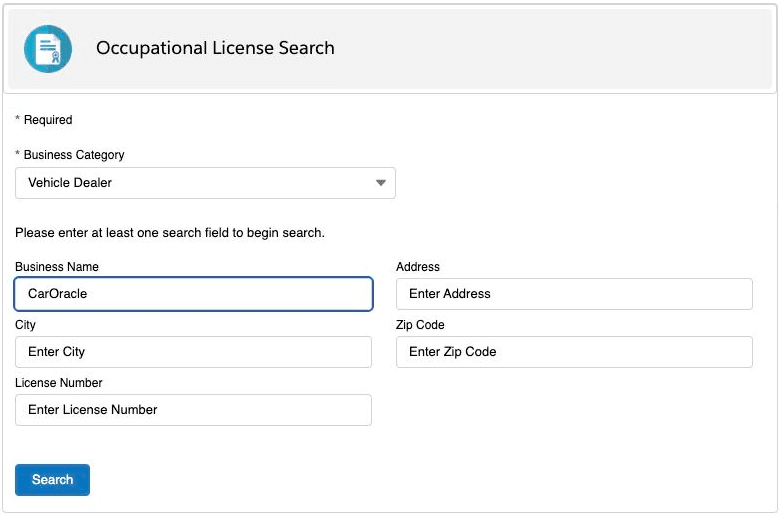Click the Address label text
Screen dimensions: 780x516
418,267
